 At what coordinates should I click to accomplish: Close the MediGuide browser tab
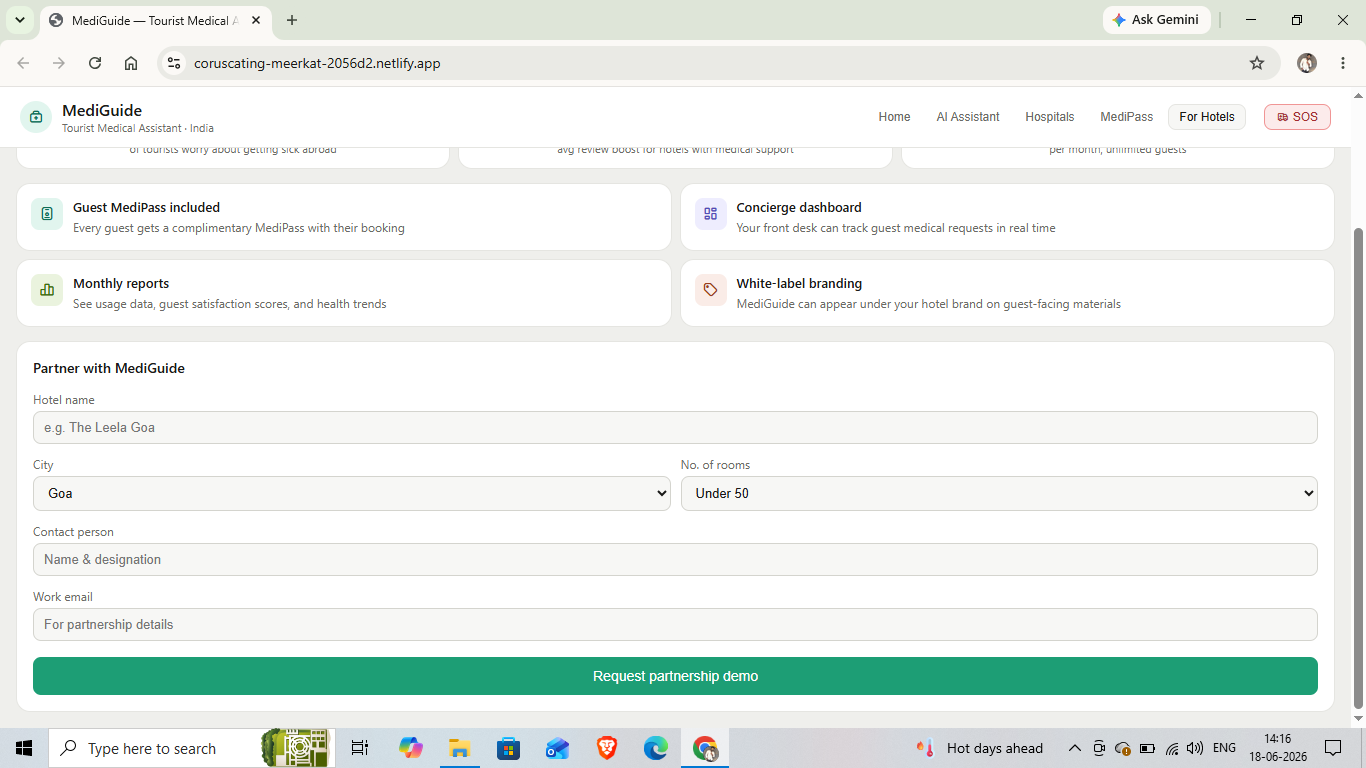[256, 20]
